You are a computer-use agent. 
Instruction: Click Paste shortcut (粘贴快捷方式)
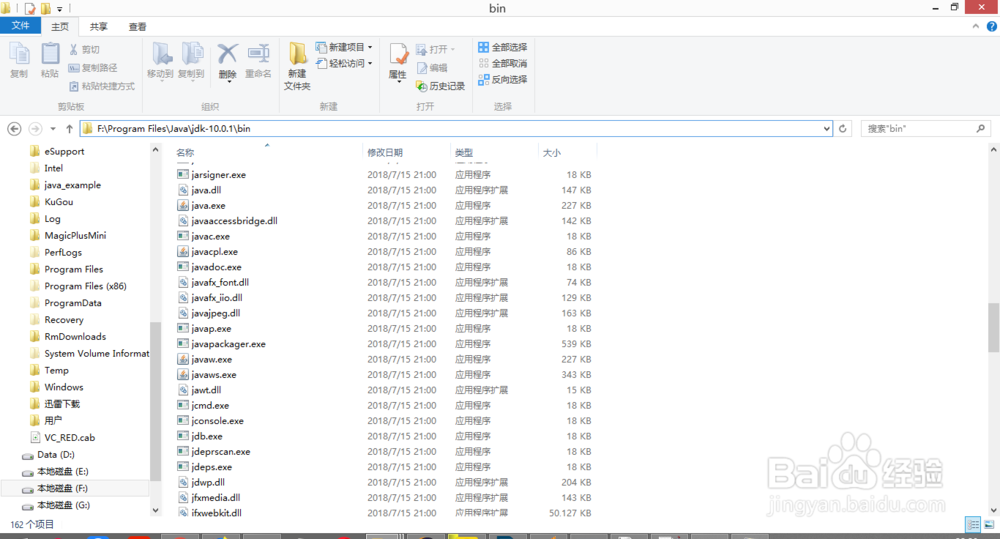coord(102,86)
